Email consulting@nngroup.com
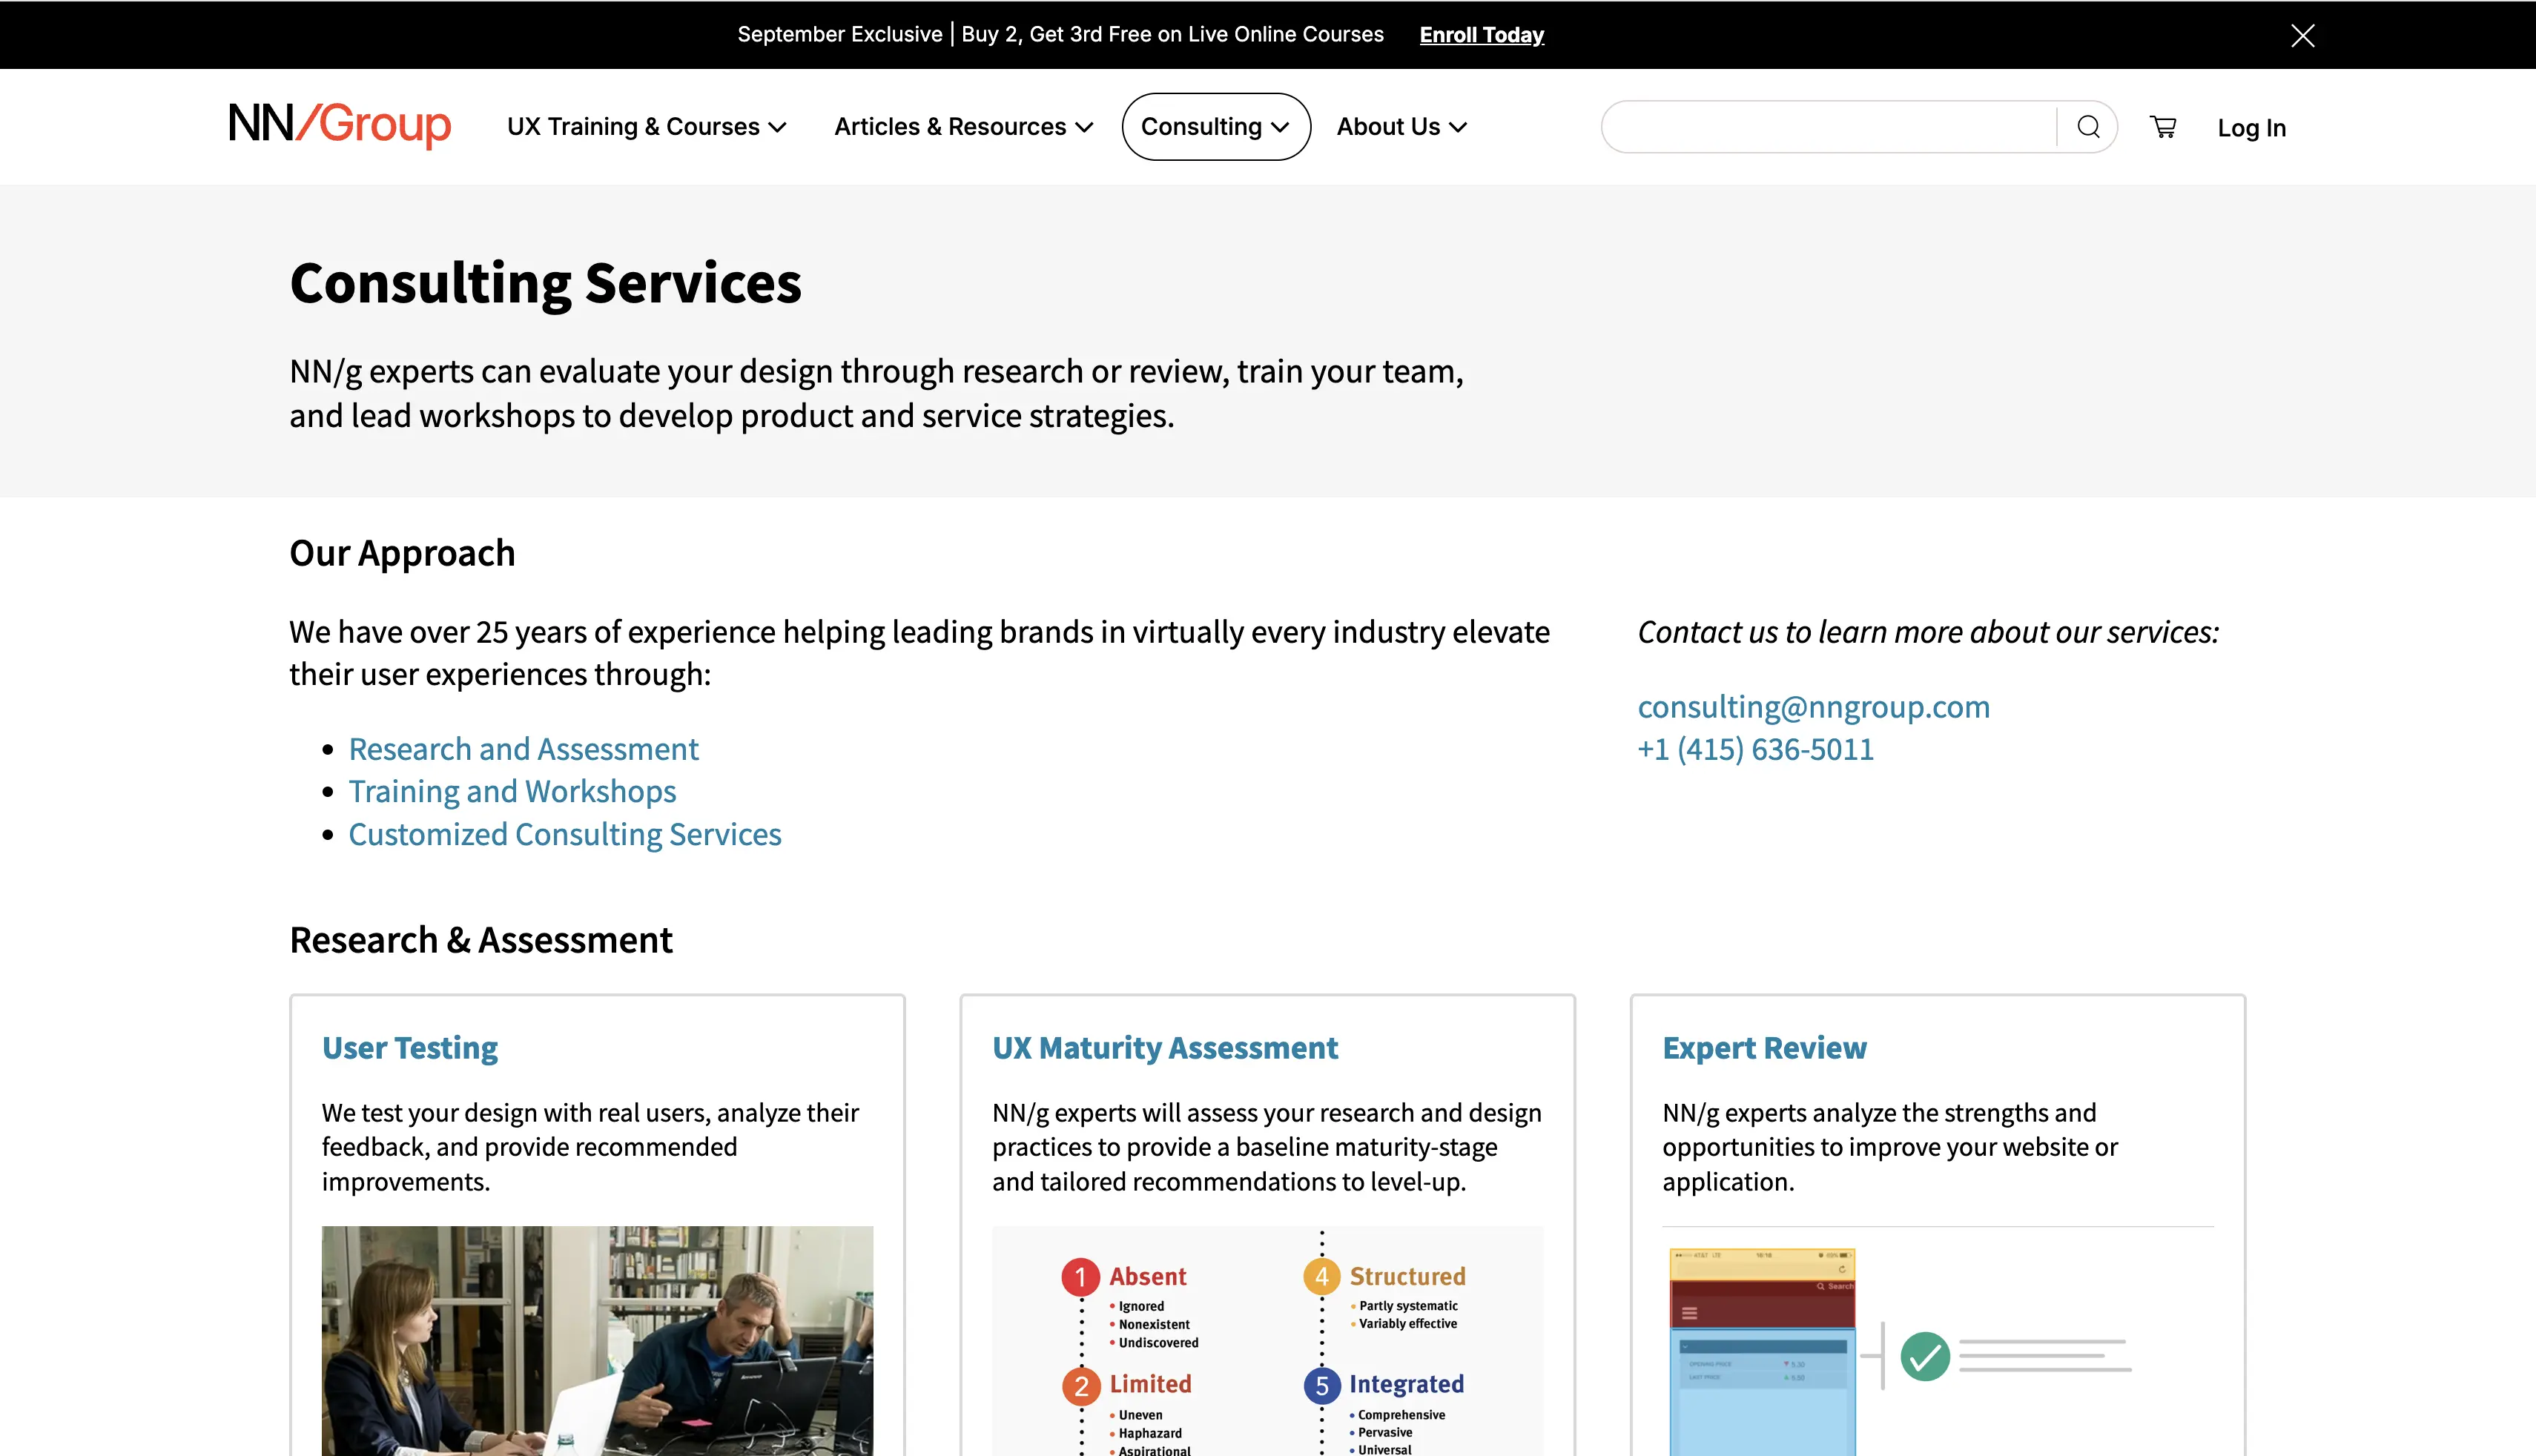 click(1813, 707)
